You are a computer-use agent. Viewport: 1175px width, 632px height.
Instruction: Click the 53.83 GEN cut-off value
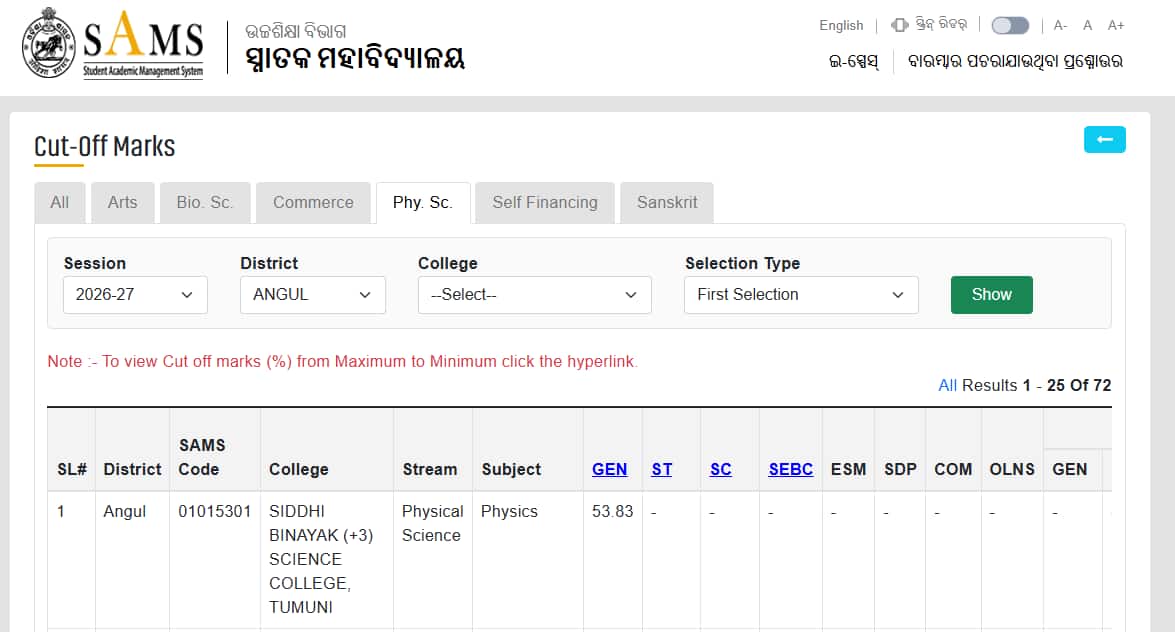pos(612,511)
